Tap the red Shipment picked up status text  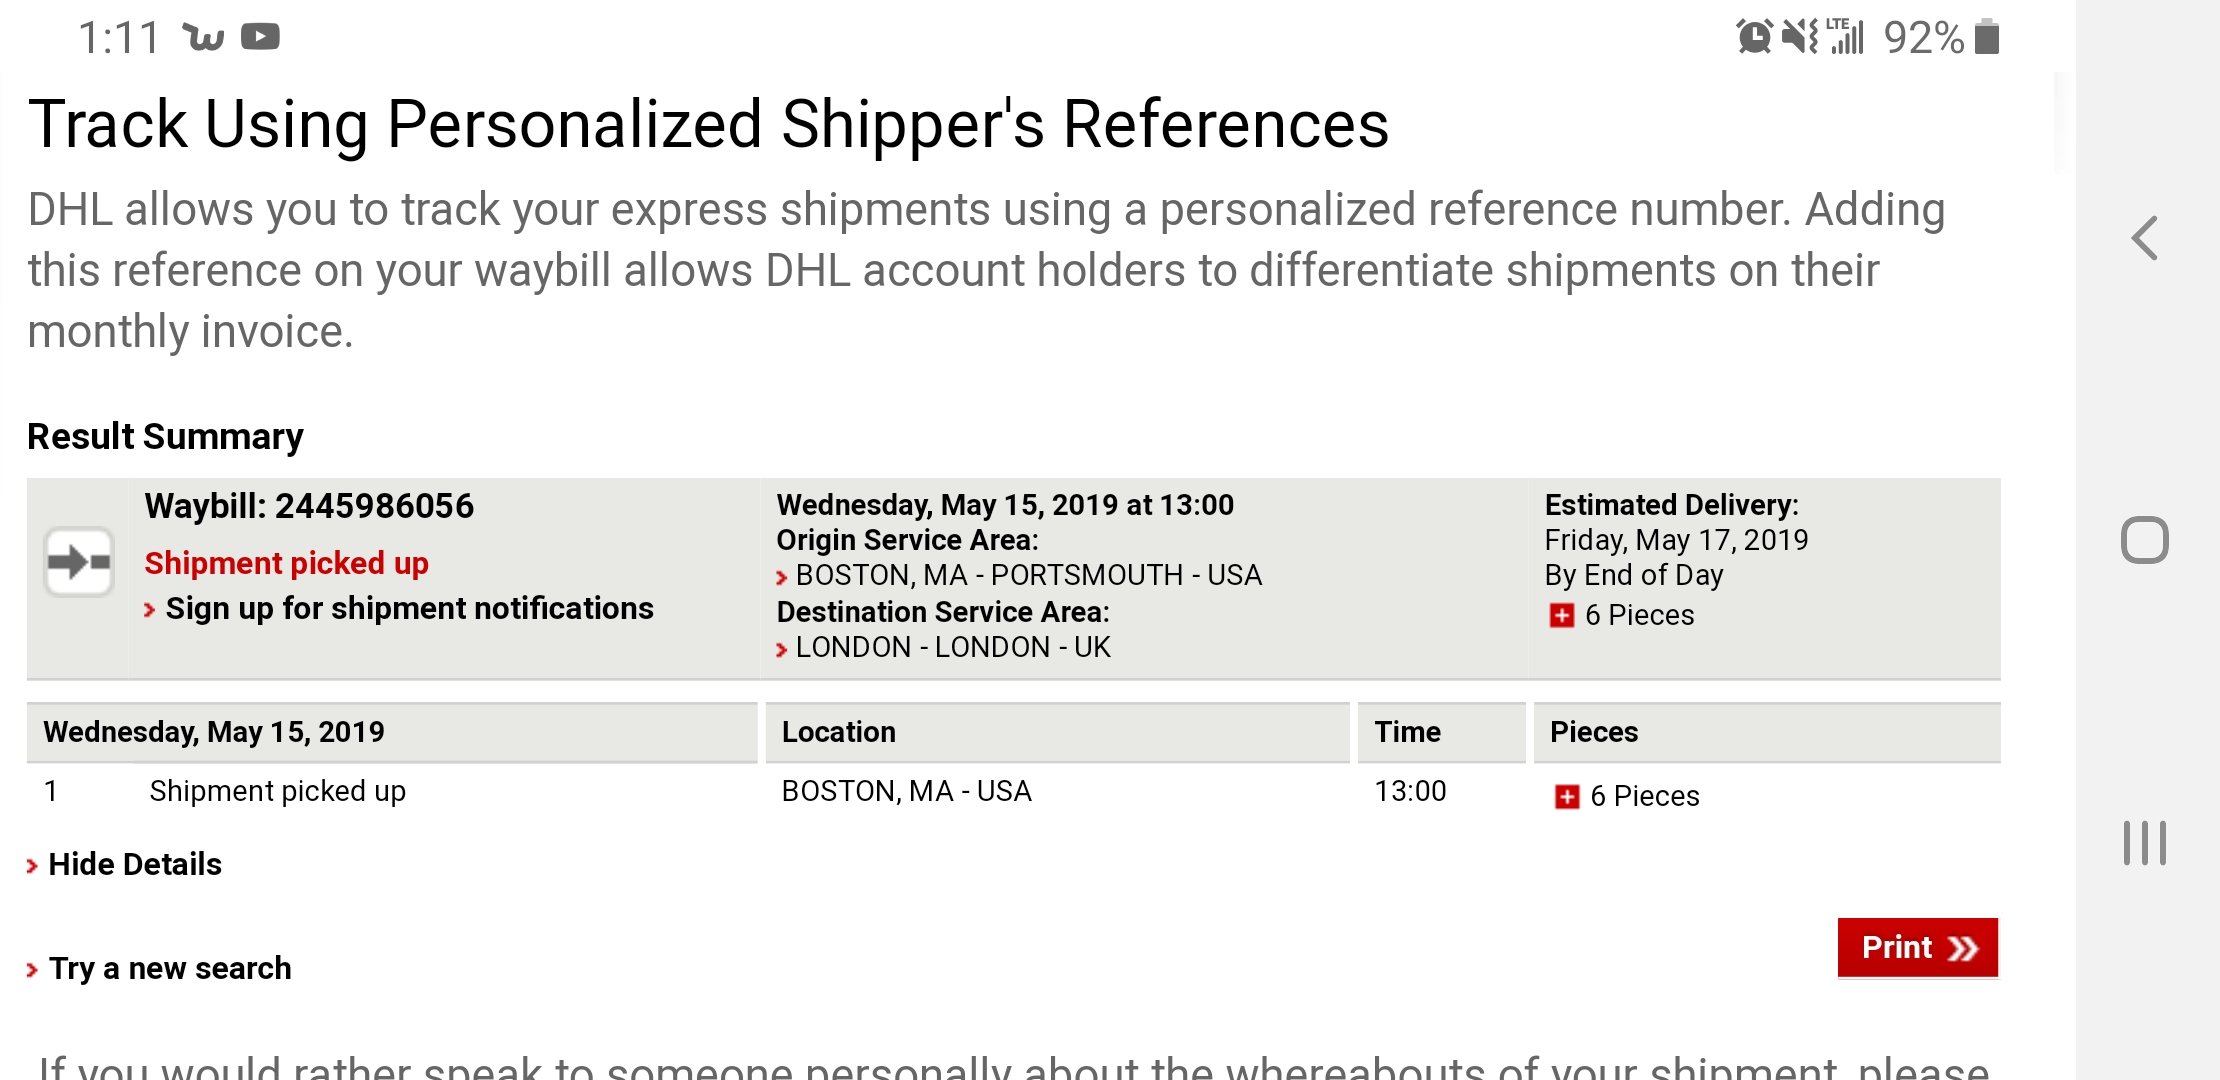tap(286, 564)
